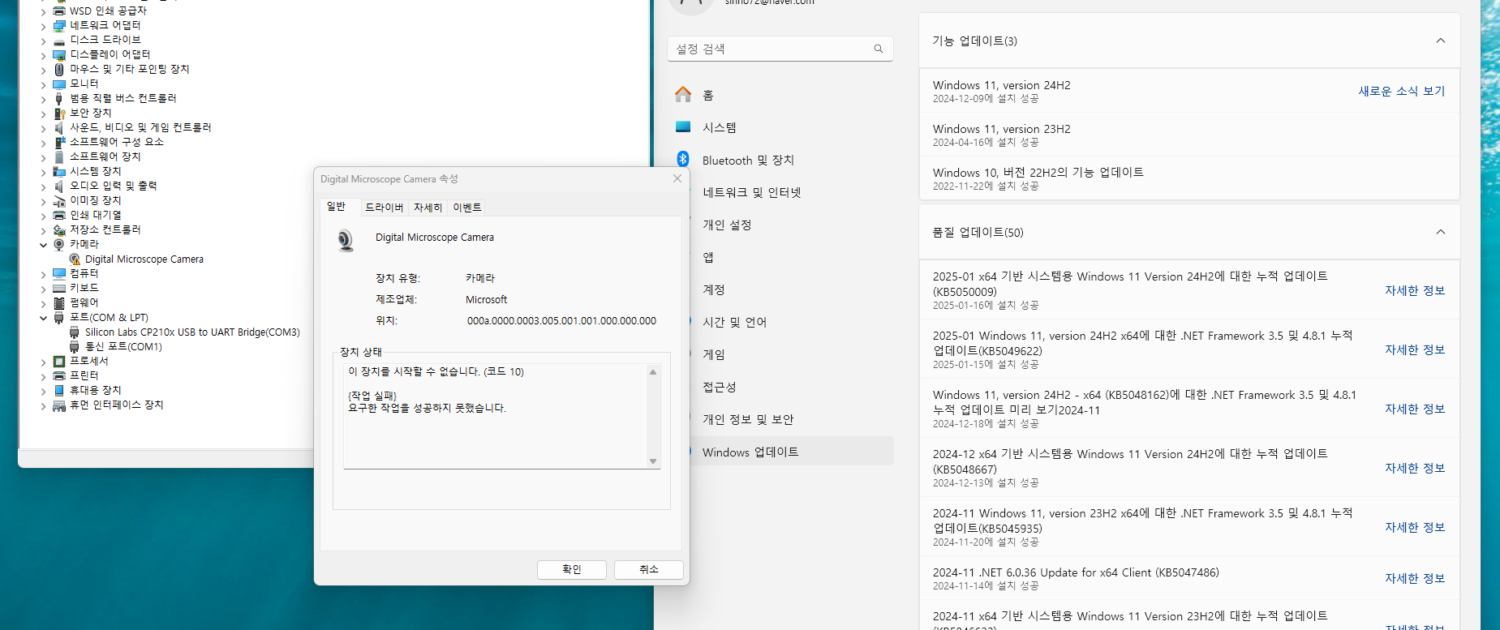The image size is (1500, 630).
Task: Open 네트워크 및 인터넷 in Settings
Action: [752, 192]
